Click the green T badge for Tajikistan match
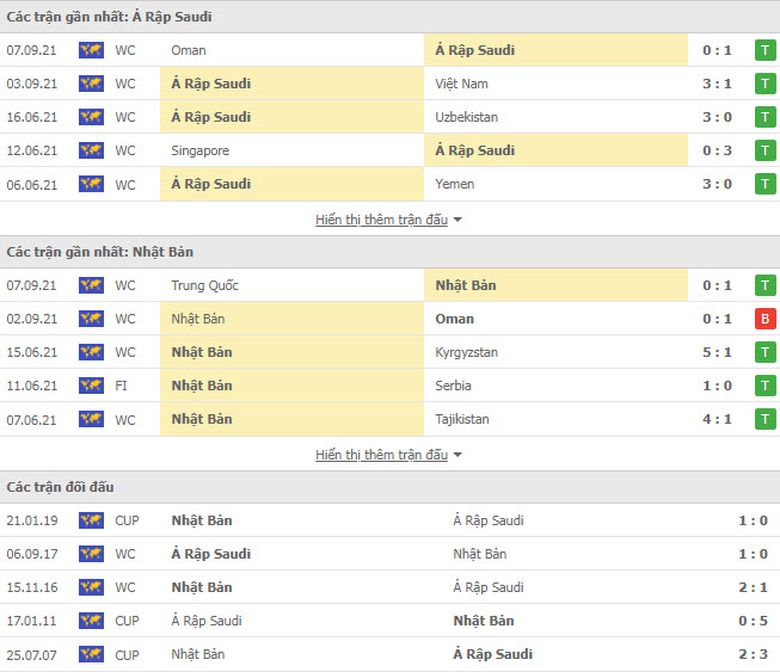 765,419
